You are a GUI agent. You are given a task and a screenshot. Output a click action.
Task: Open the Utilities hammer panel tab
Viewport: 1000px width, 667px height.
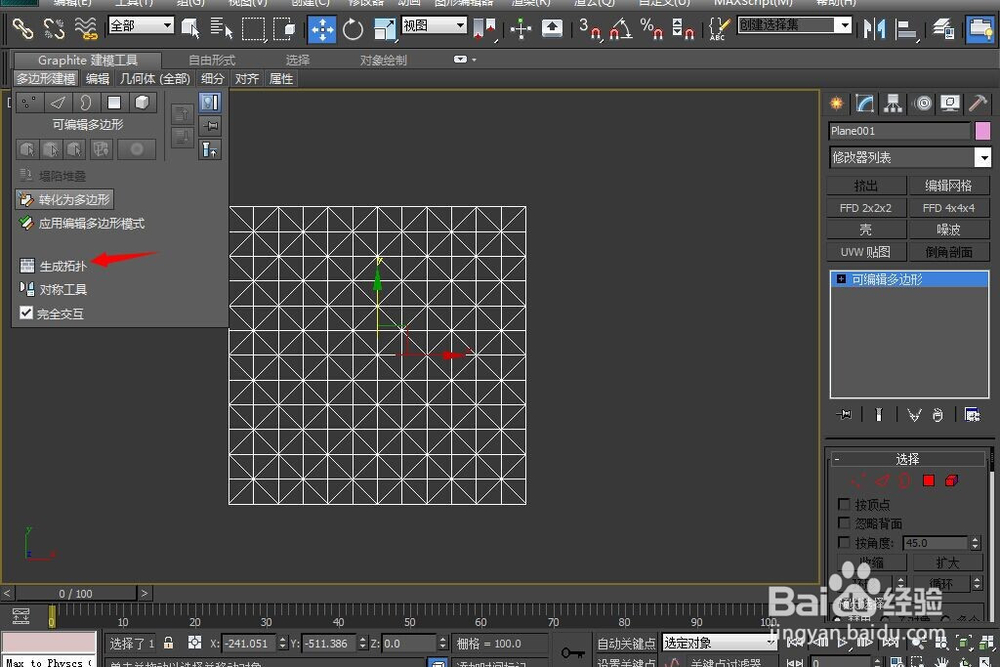(x=978, y=103)
